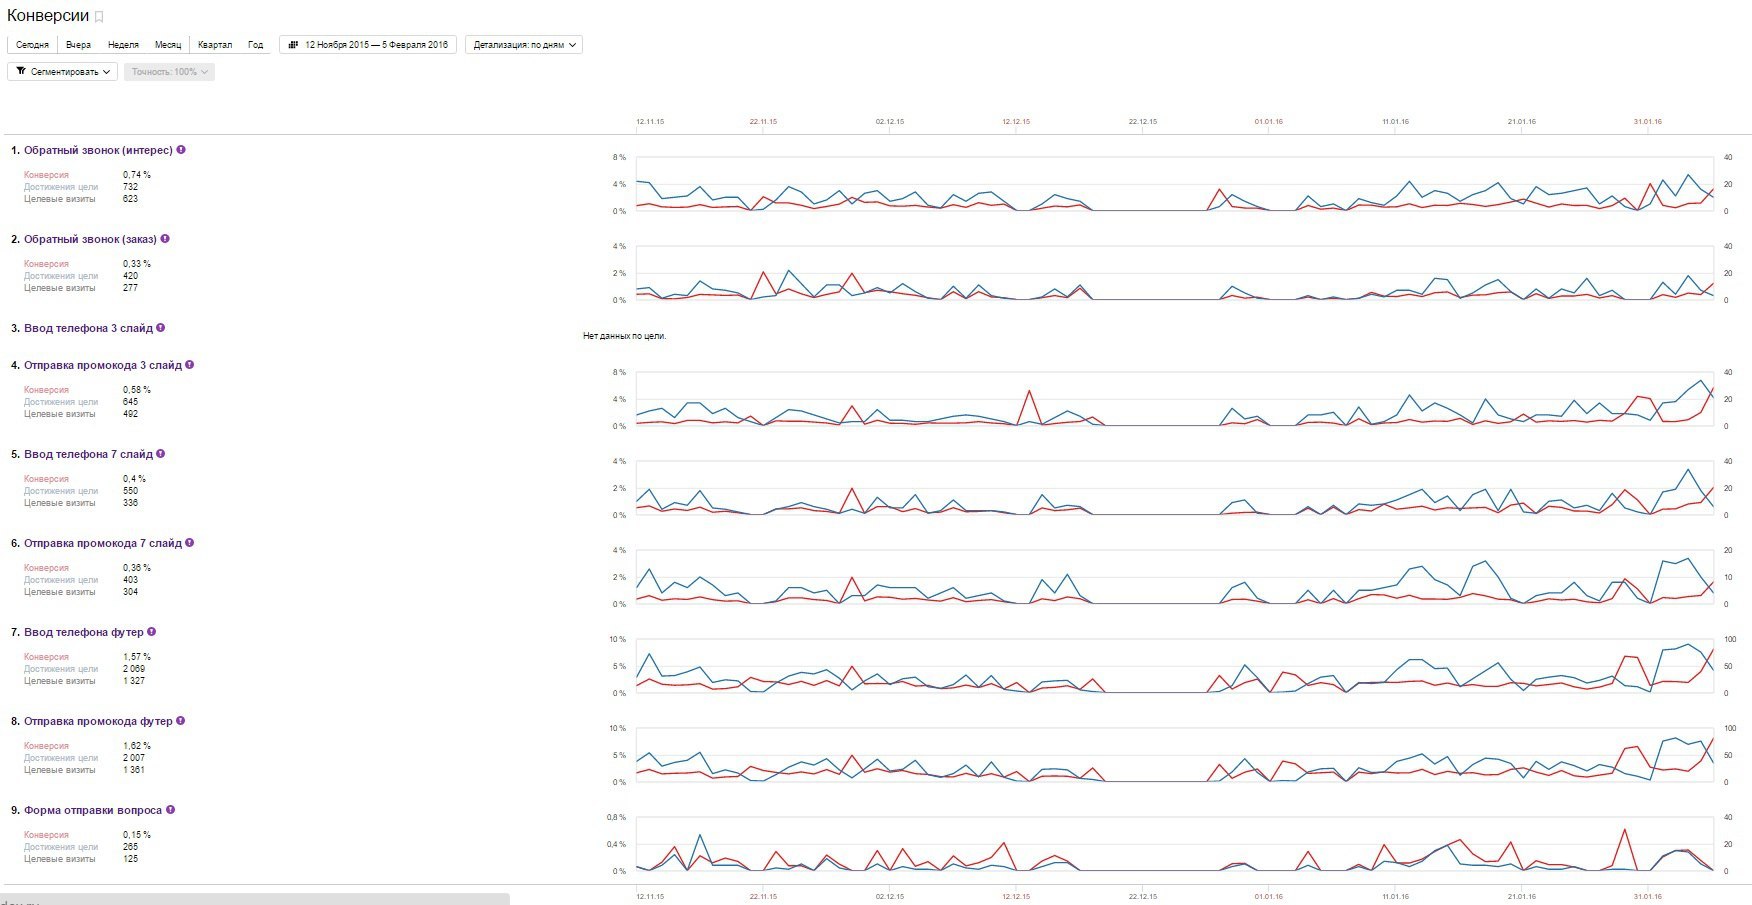Screen dimensions: 1752x905
Task: Open the Точность: 100% dropdown
Action: click(169, 72)
